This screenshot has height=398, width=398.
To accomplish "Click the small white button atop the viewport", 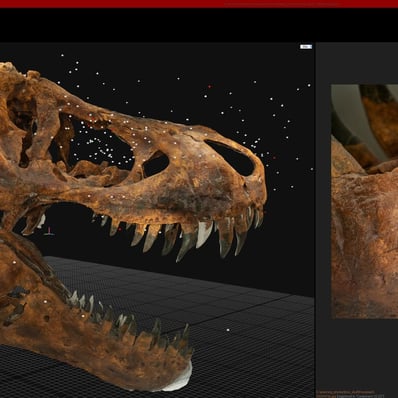I will click(306, 47).
